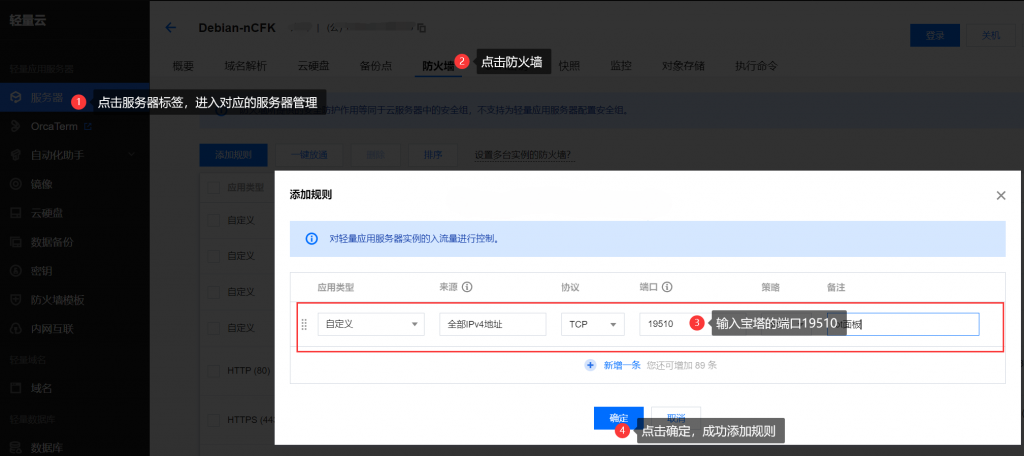Switch to the 域名解析 tab
1024x456 pixels.
tap(245, 66)
